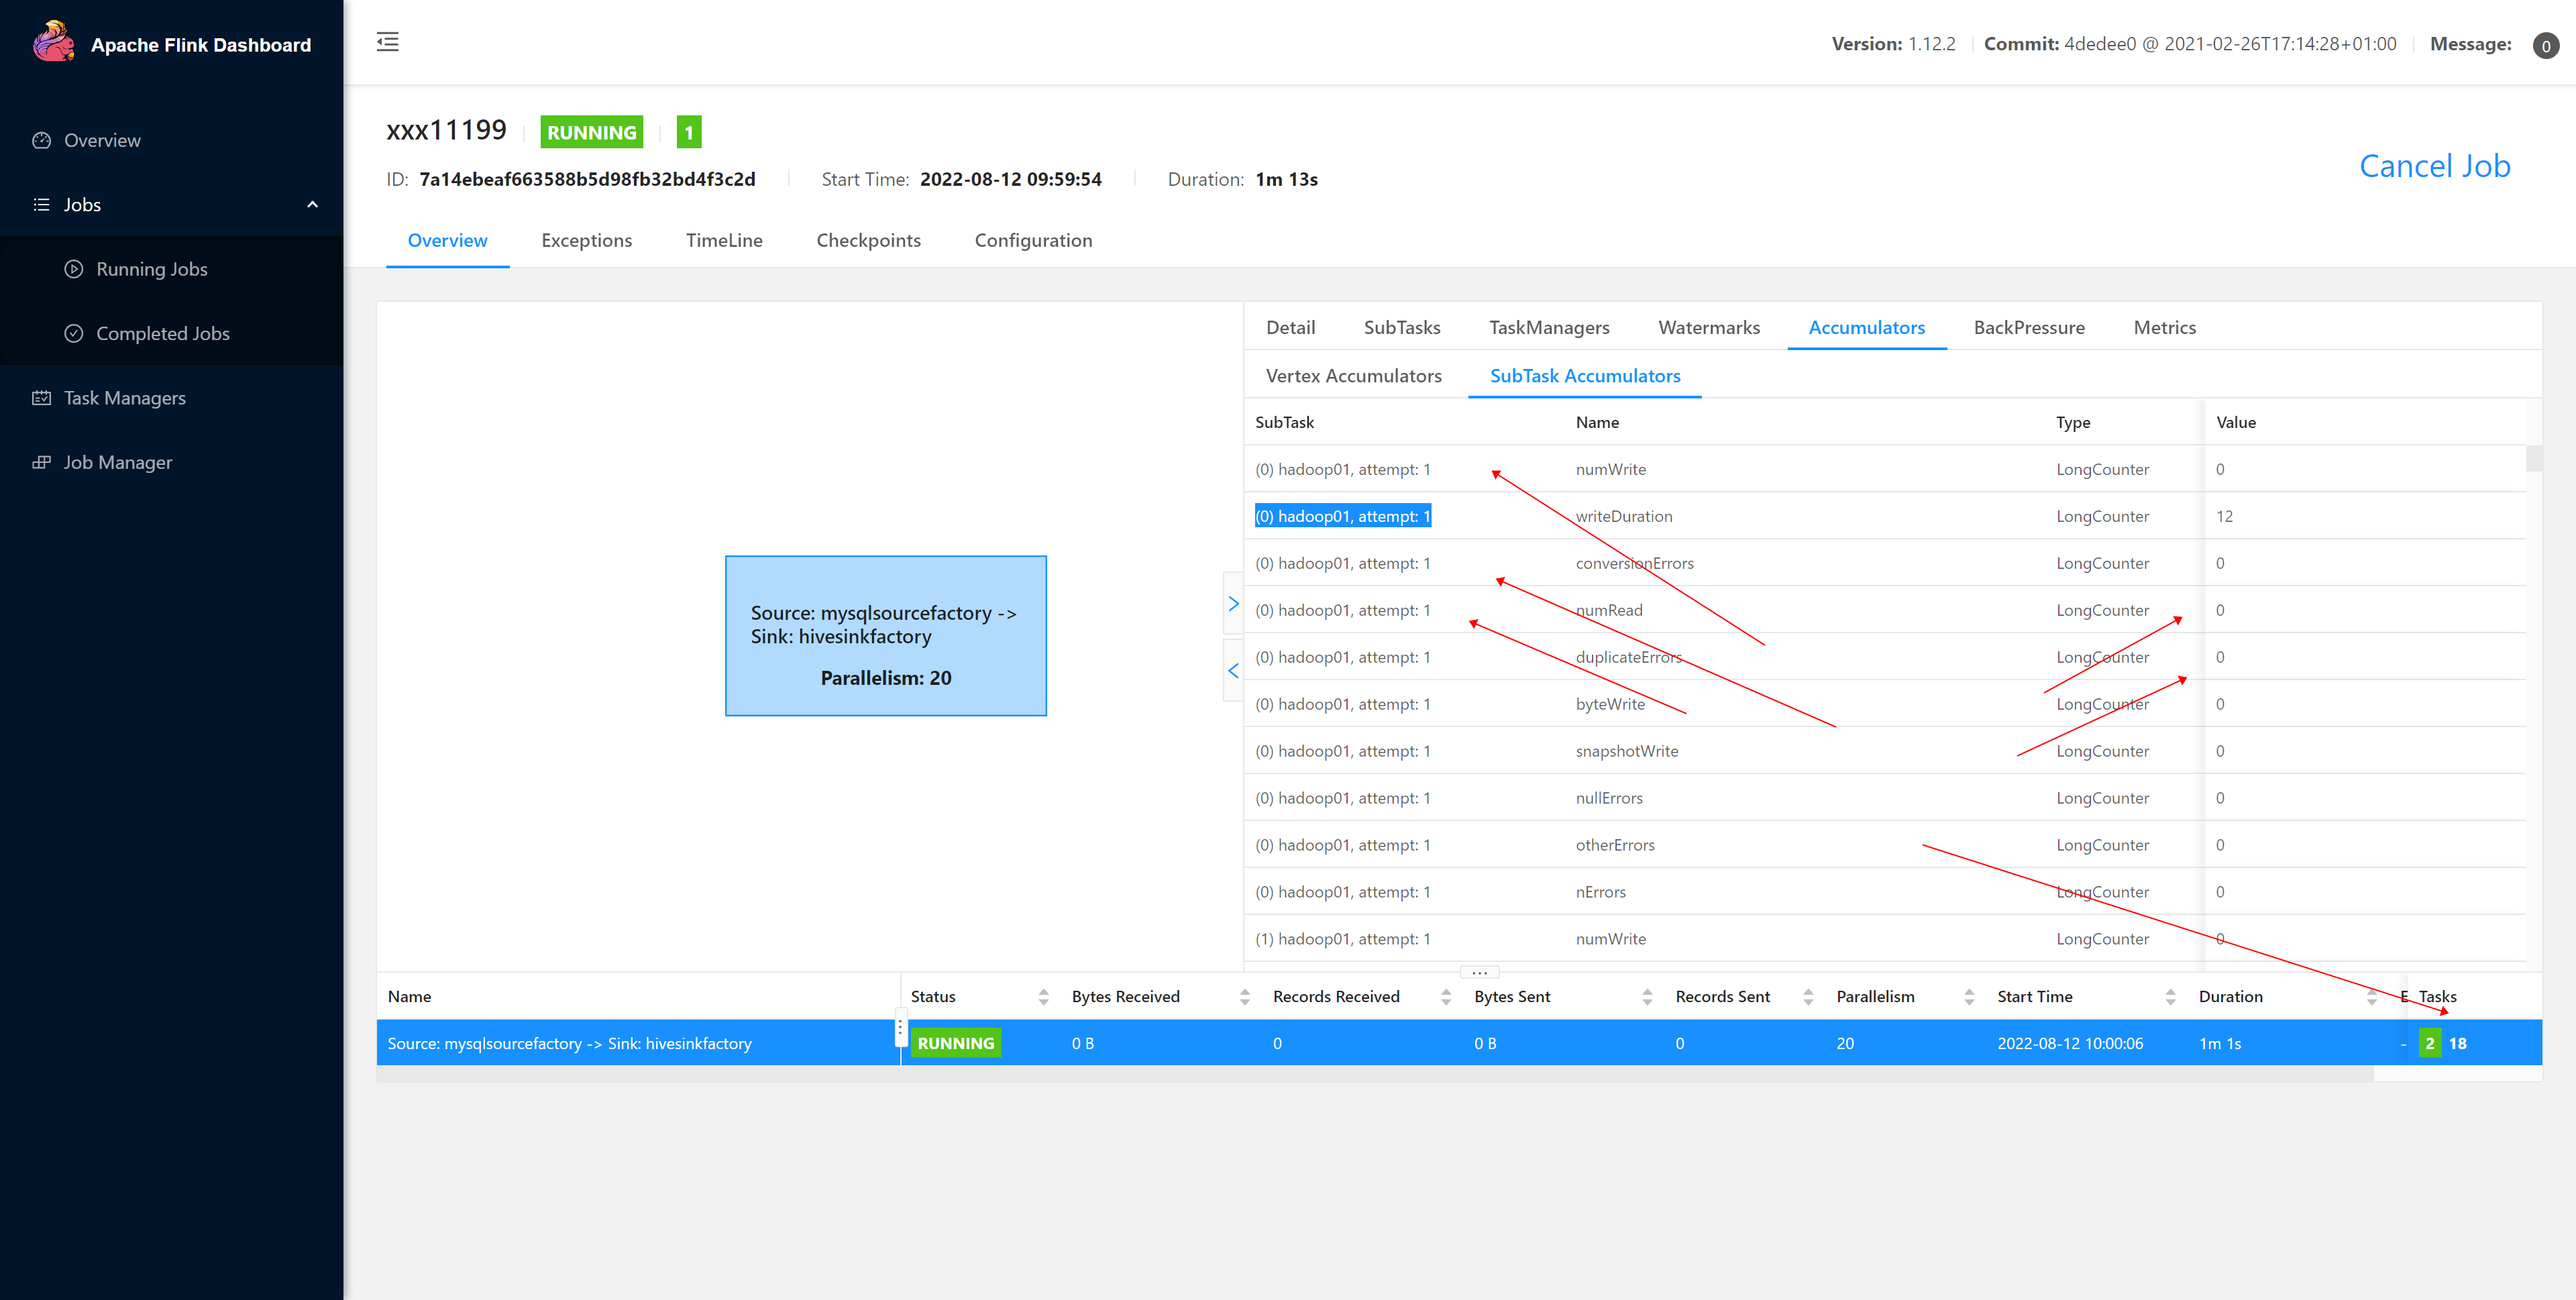This screenshot has height=1300, width=2576.
Task: Select the mysqlsourcefactory node in graph
Action: point(885,636)
